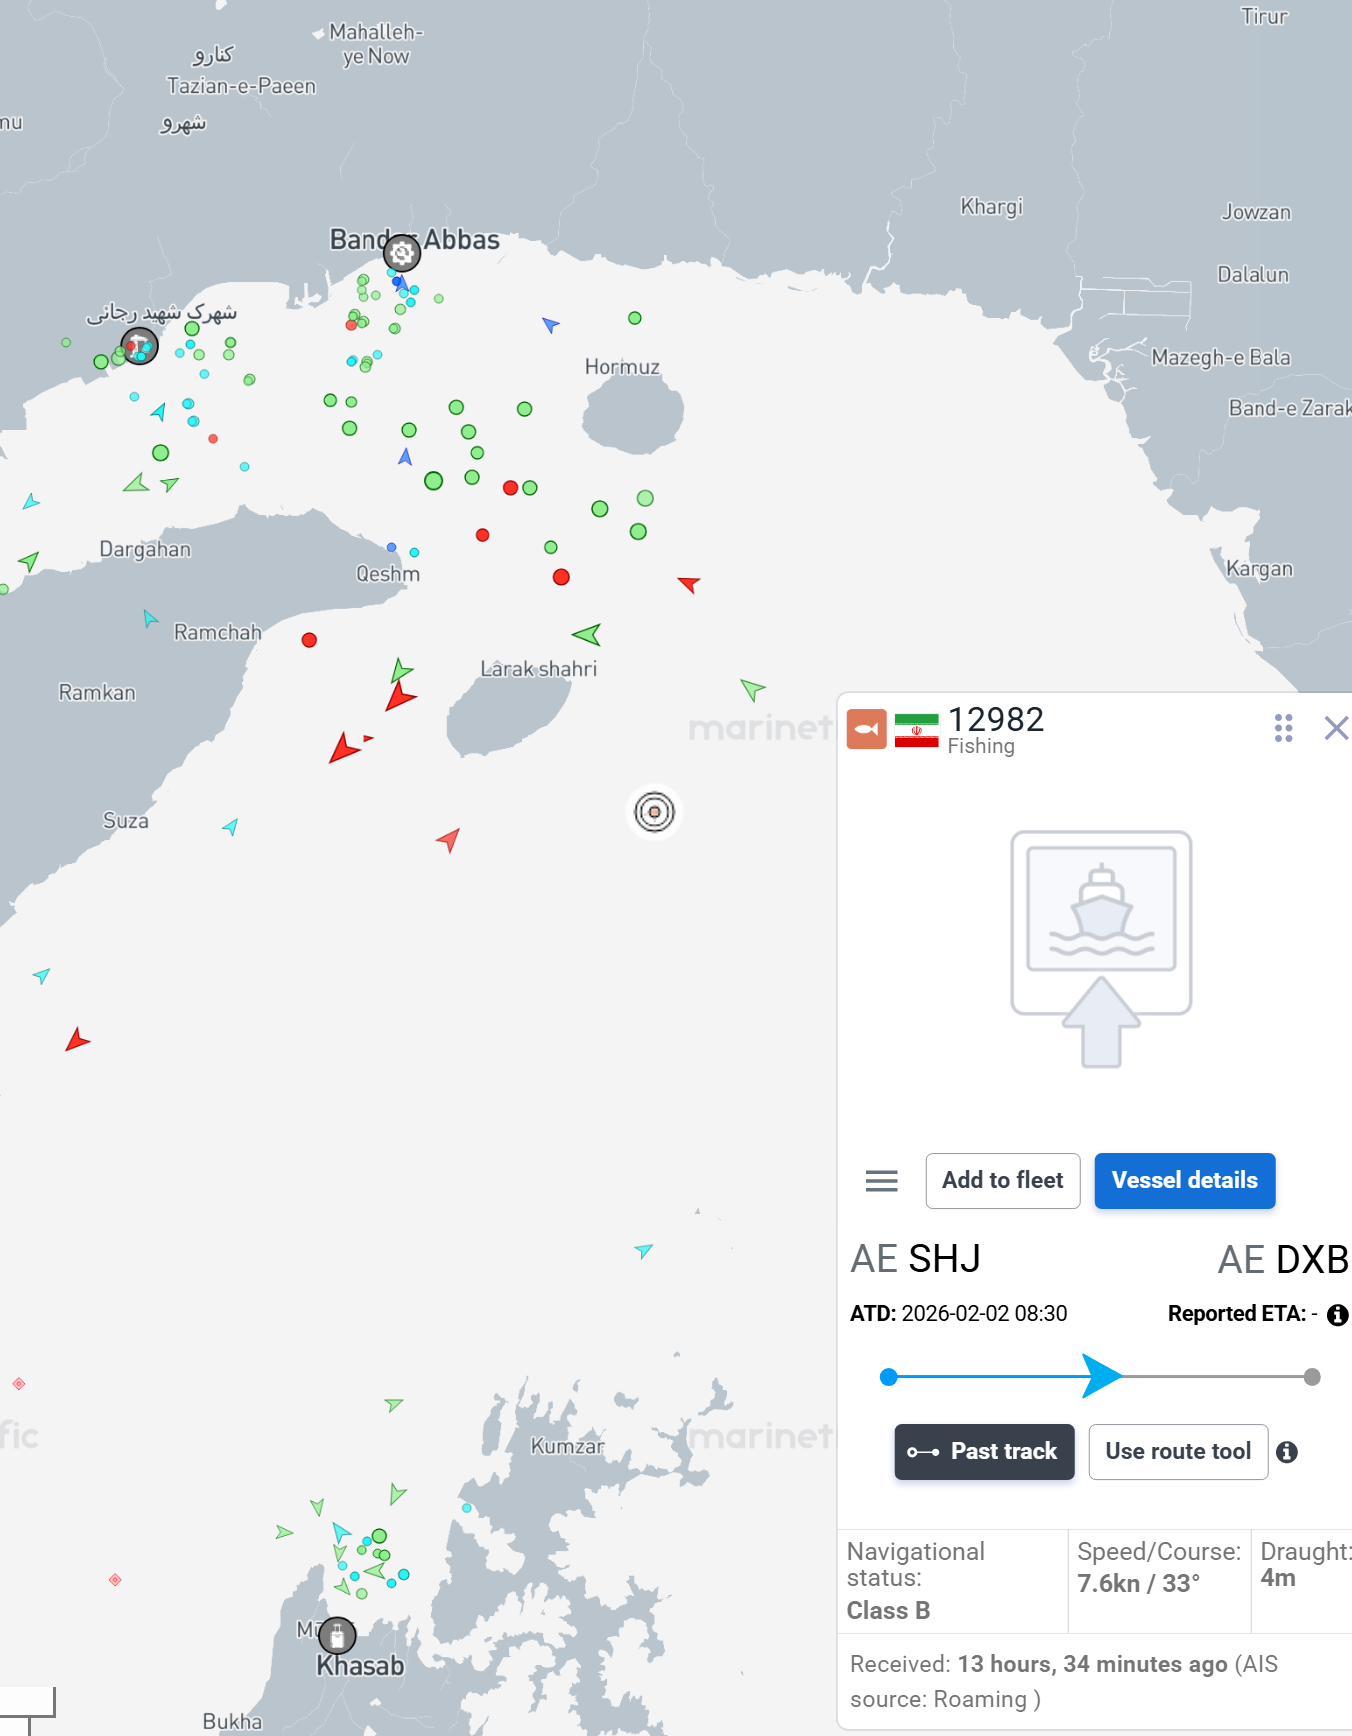
Task: Click the Khargi map label
Action: [x=991, y=207]
